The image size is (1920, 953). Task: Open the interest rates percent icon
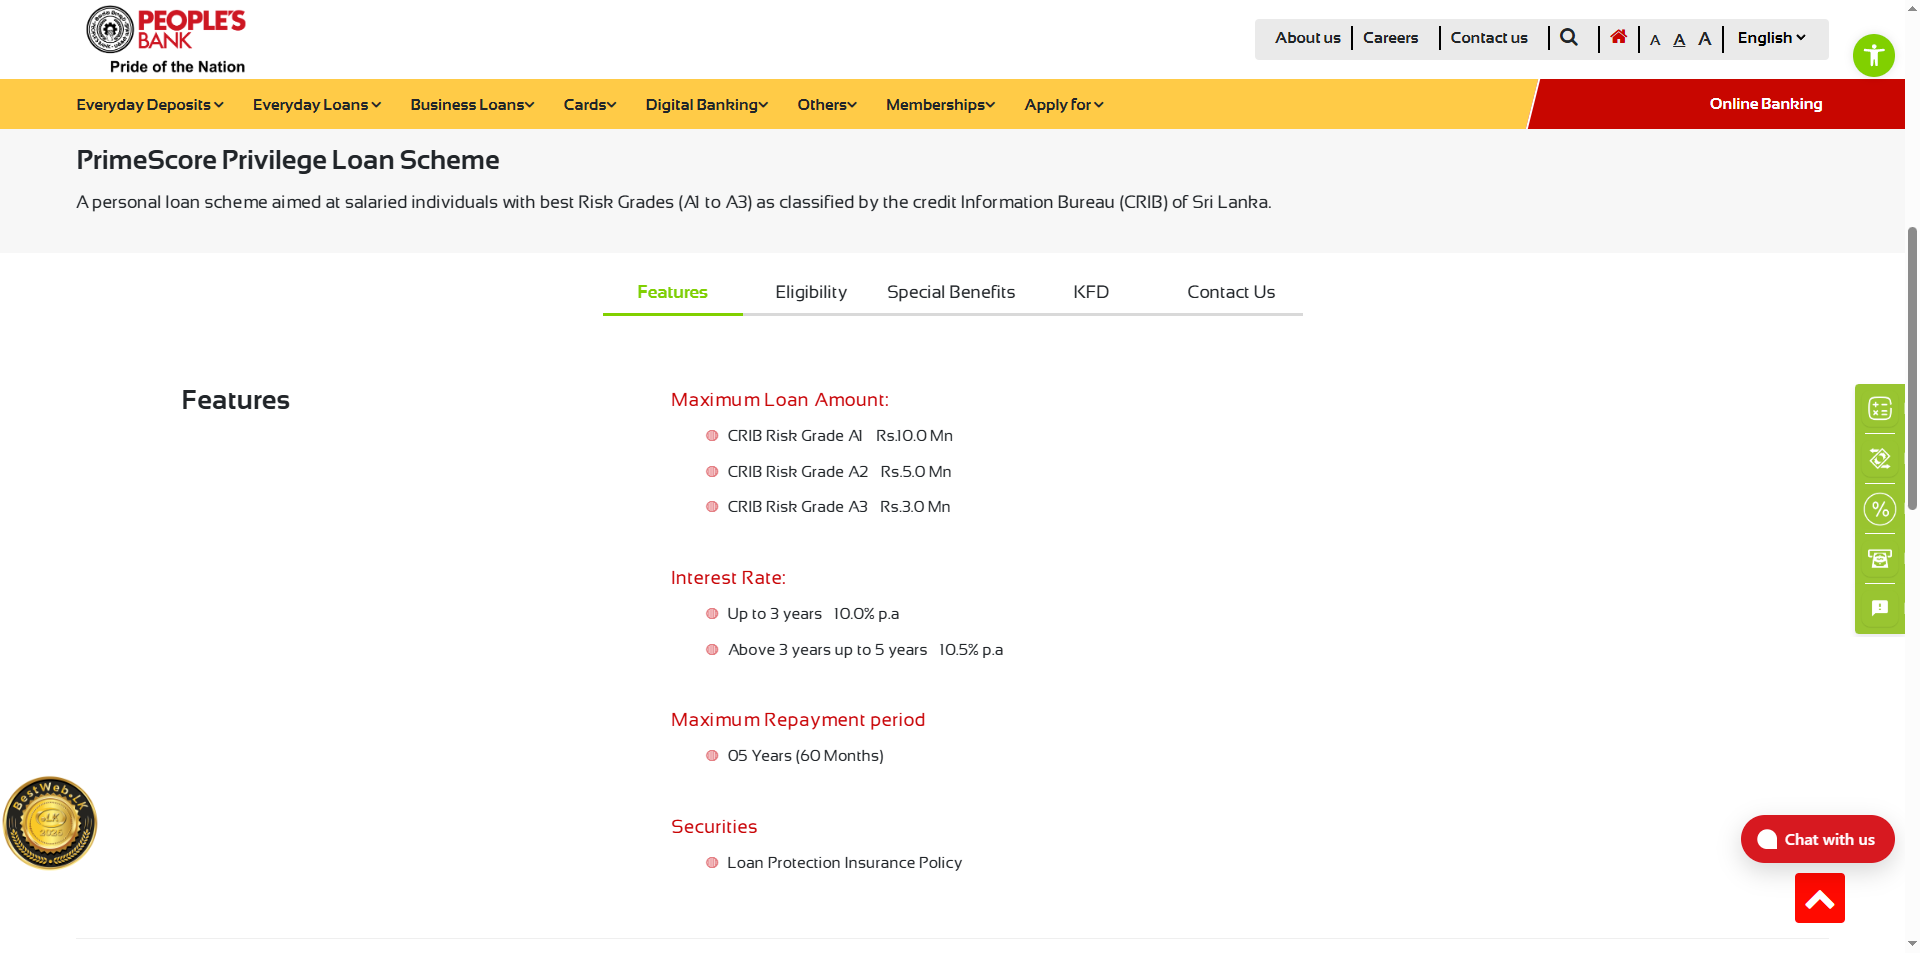click(1880, 509)
